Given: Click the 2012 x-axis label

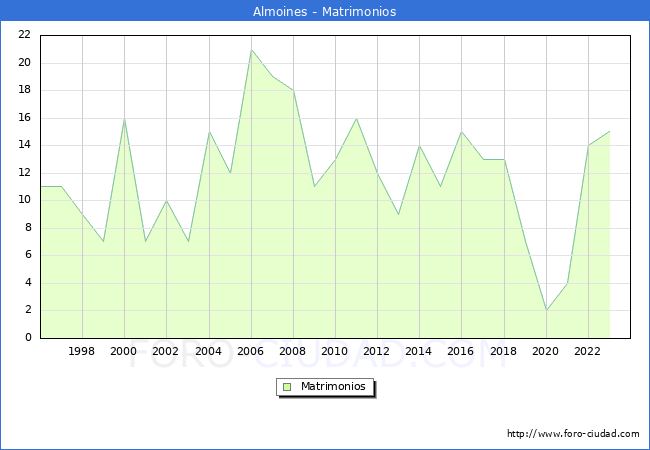Looking at the screenshot, I should pyautogui.click(x=376, y=351).
